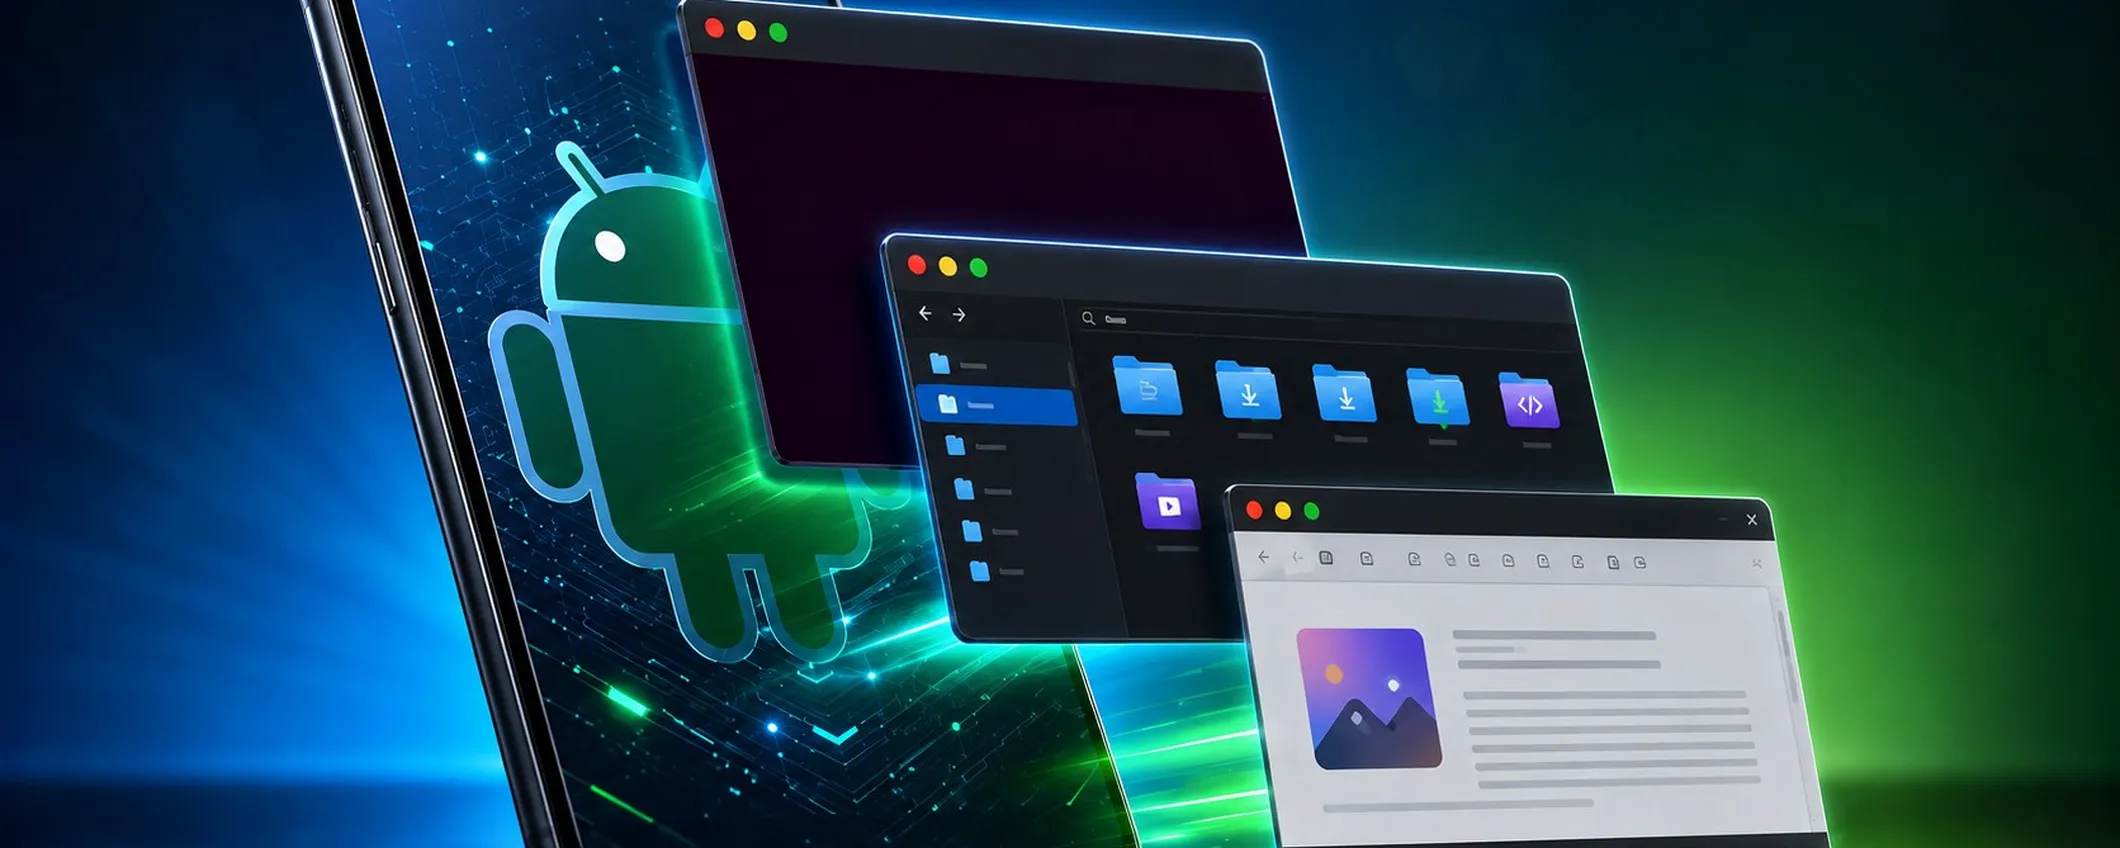
Task: Click the green button of the light document window
Action: (1311, 512)
